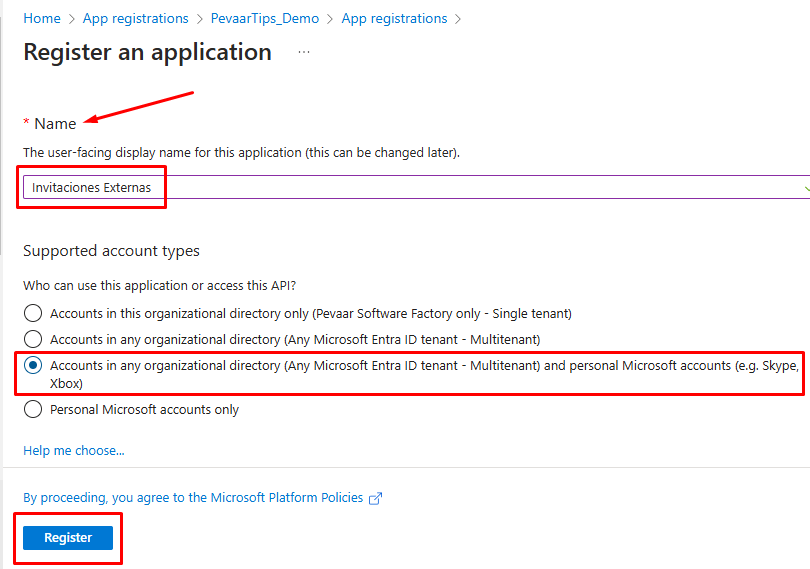Open the Help me choose link
This screenshot has height=569, width=810.
point(74,451)
